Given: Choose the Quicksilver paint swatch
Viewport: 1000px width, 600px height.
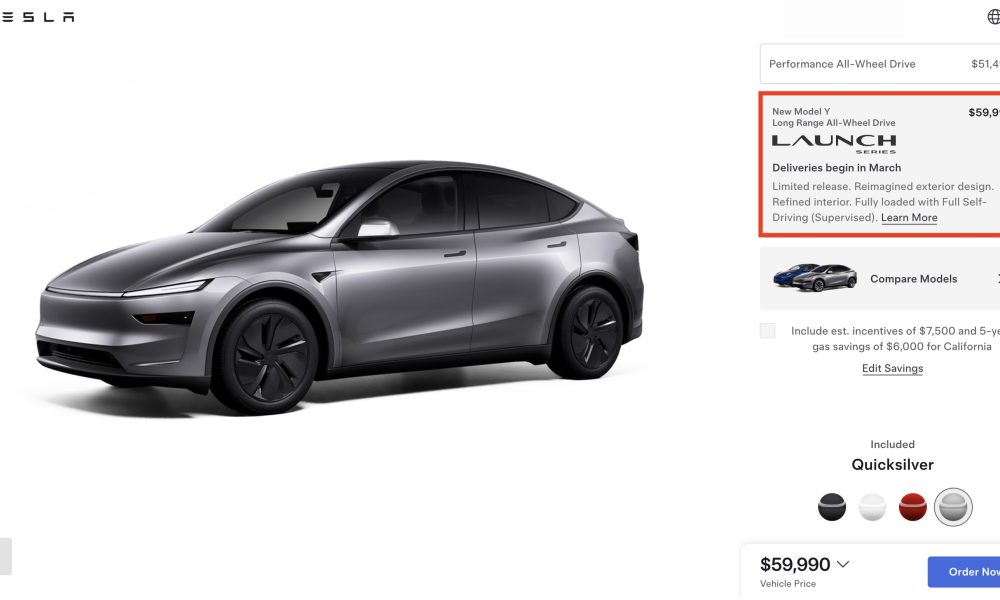Looking at the screenshot, I should click(953, 507).
